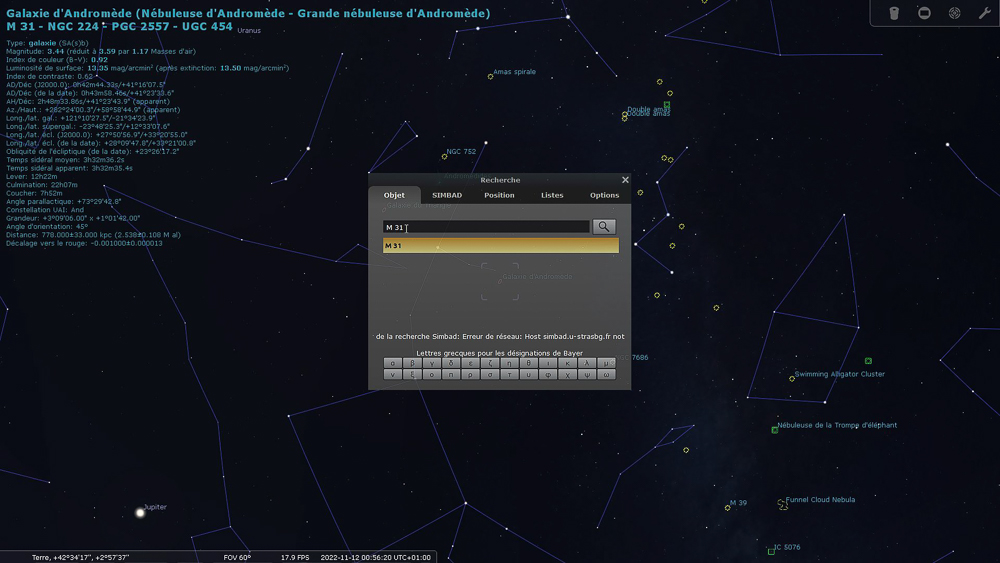
Task: Select the Double amas cluster marker
Action: pos(624,115)
